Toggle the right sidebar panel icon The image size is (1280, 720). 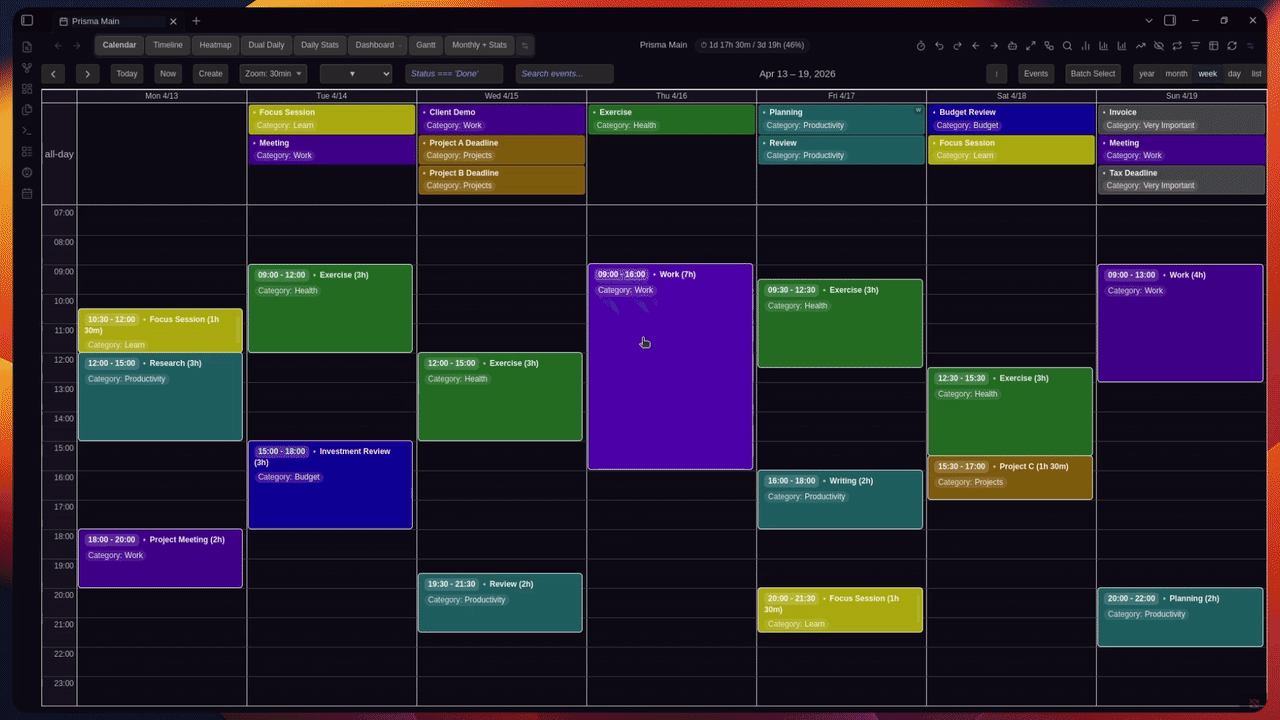click(1170, 21)
